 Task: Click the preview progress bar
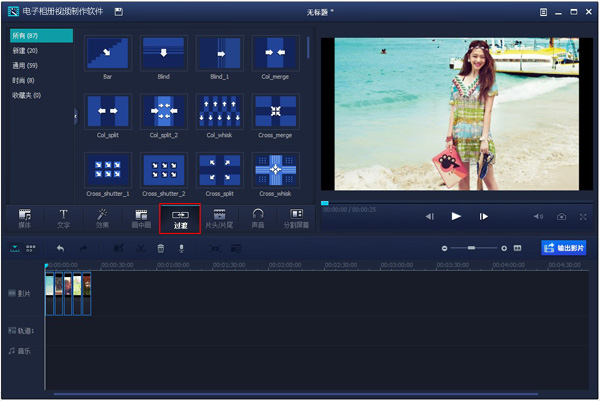(x=457, y=203)
